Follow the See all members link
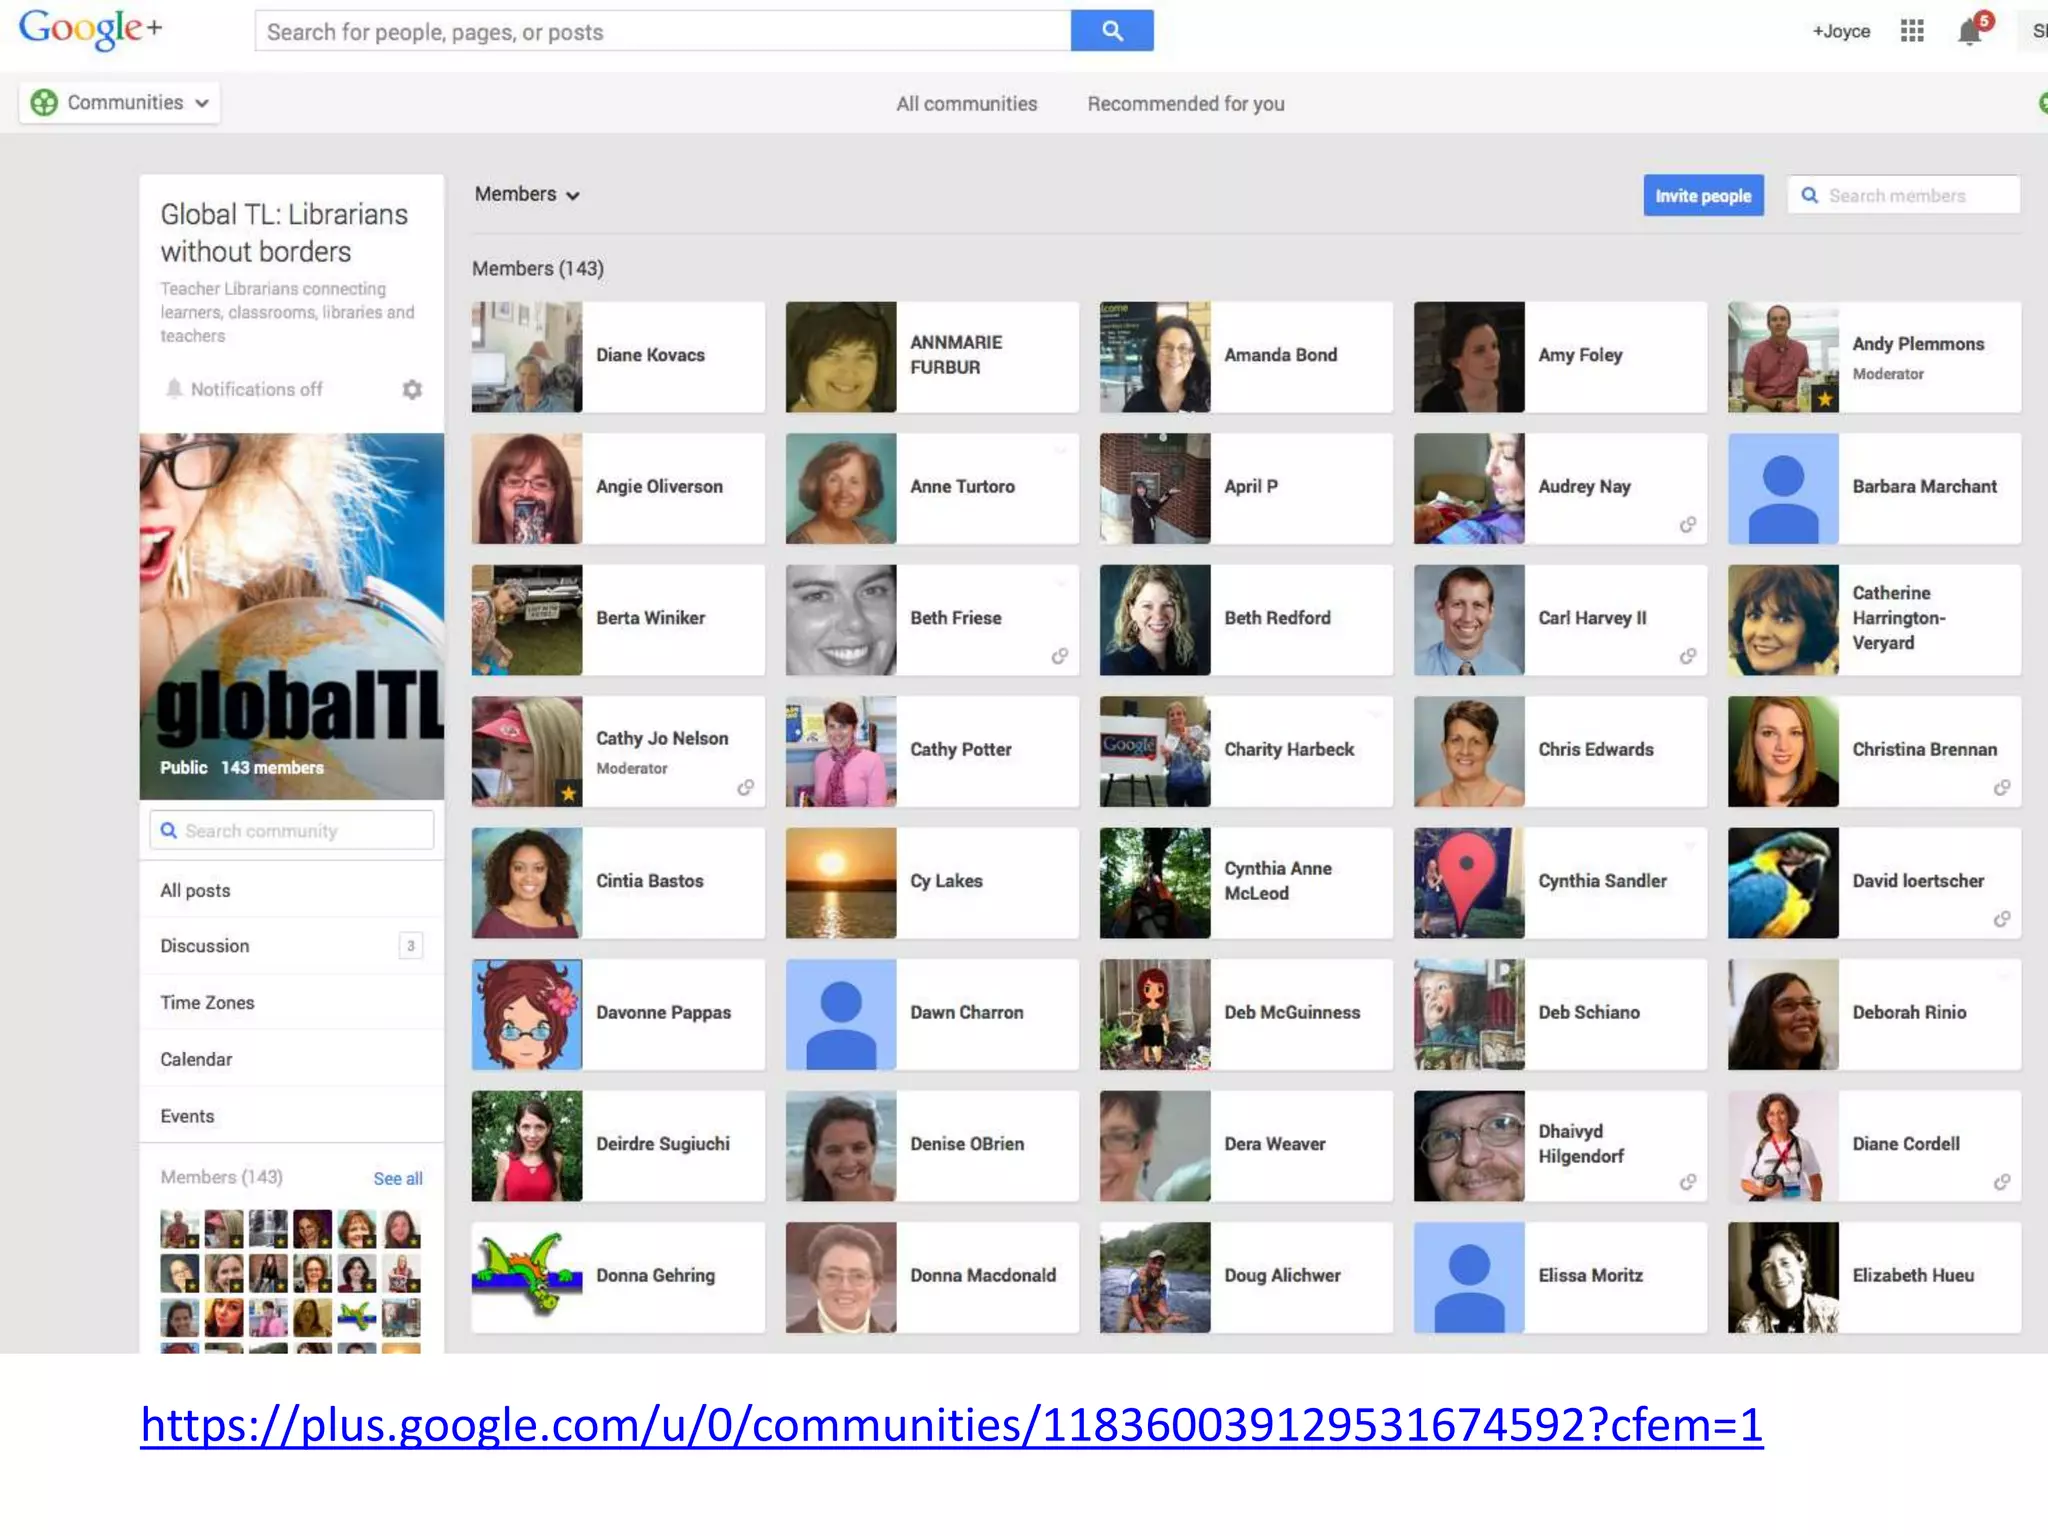Screen dimensions: 2048x1536 coord(397,1178)
